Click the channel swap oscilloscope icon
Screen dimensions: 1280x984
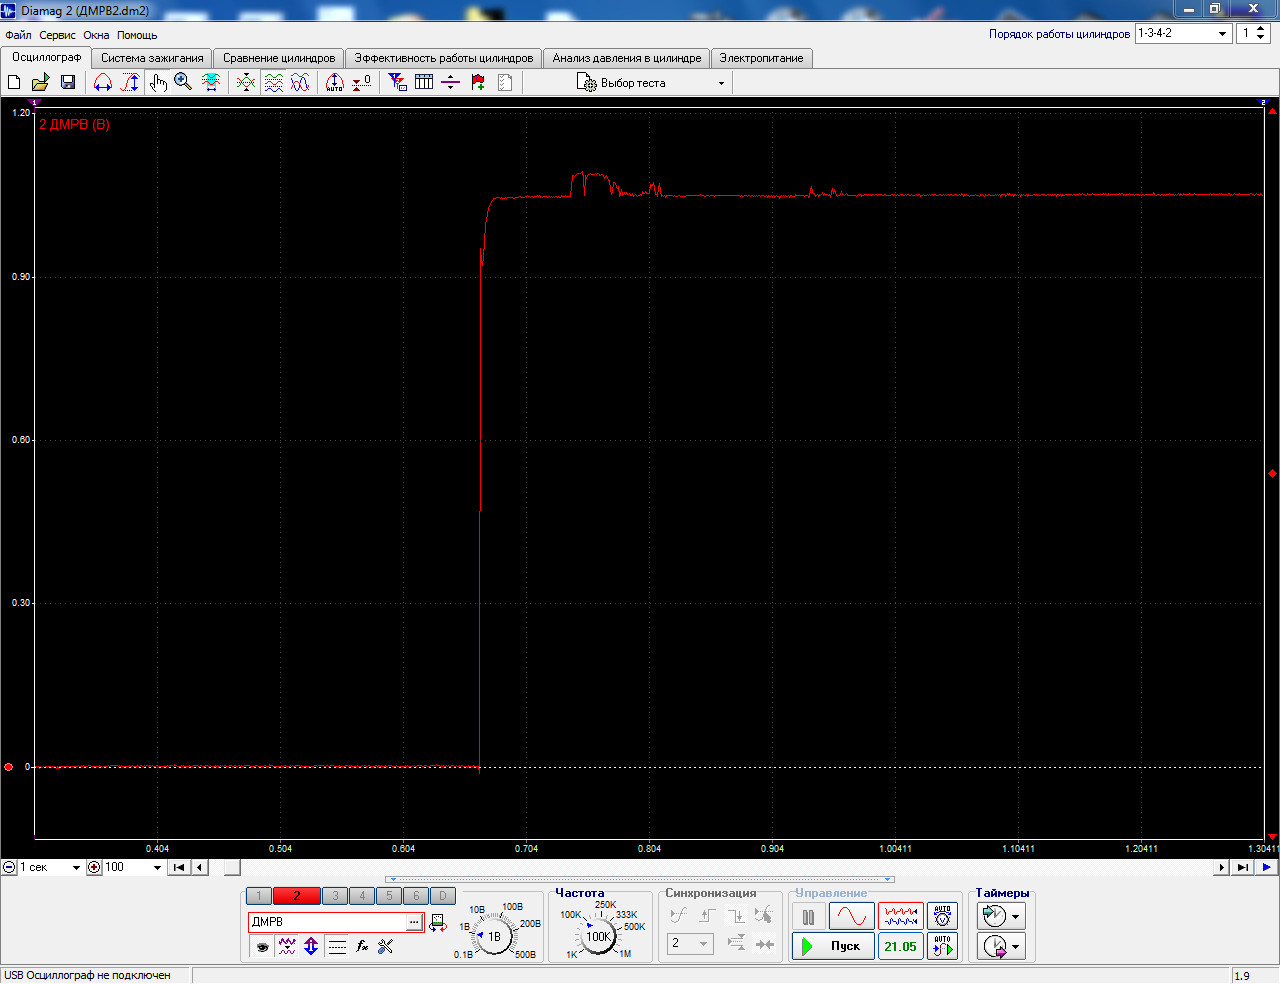[438, 923]
